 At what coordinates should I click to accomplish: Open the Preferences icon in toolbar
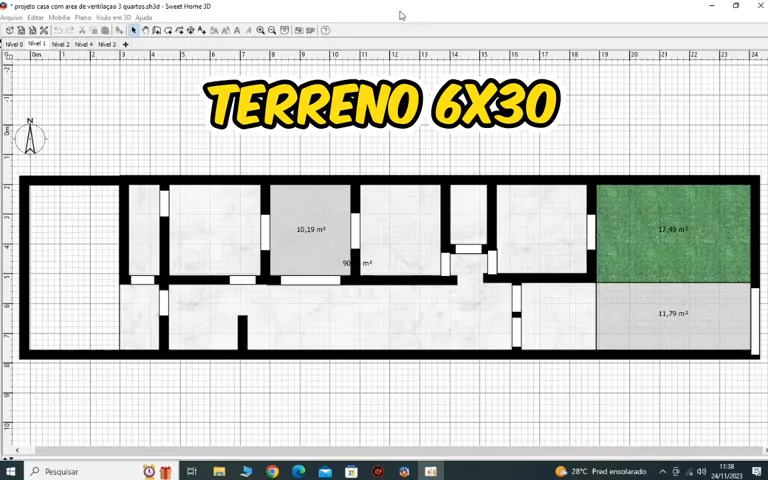pos(43,30)
